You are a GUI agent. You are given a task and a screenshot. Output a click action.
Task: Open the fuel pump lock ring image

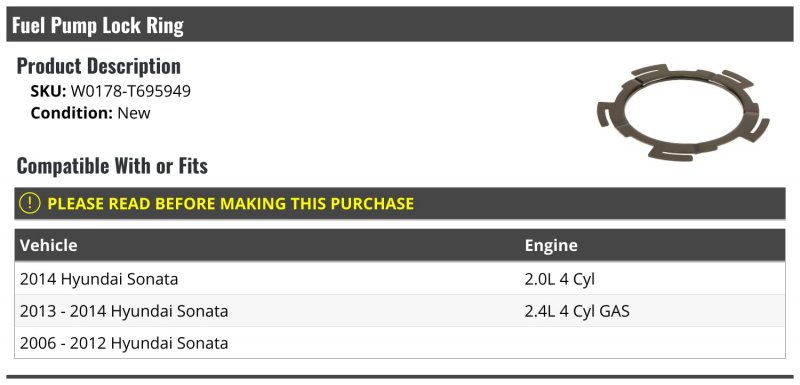click(x=684, y=112)
